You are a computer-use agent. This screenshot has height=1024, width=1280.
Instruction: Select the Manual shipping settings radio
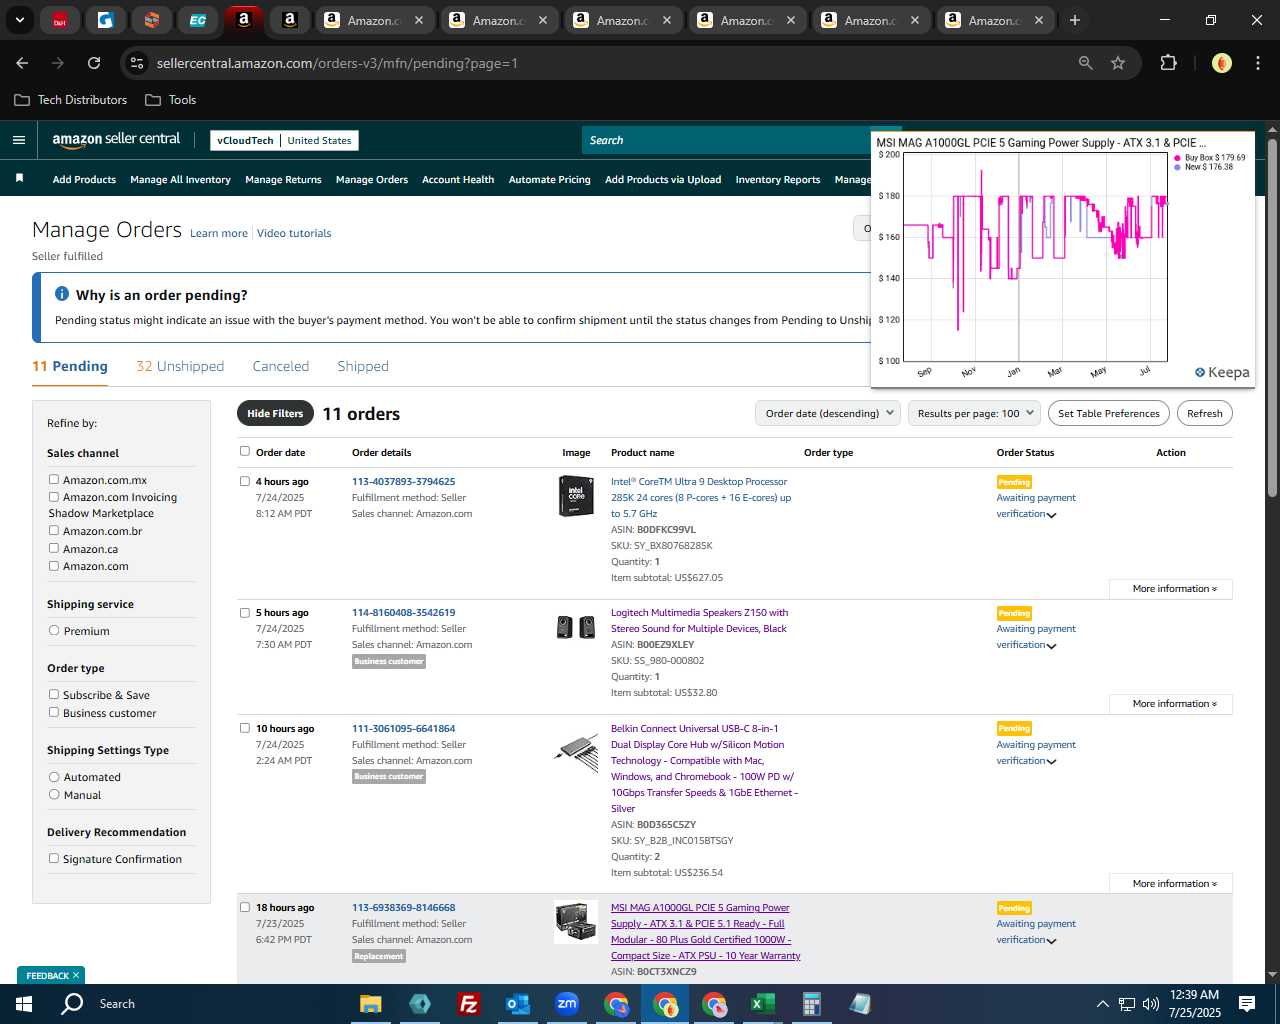pyautogui.click(x=54, y=794)
